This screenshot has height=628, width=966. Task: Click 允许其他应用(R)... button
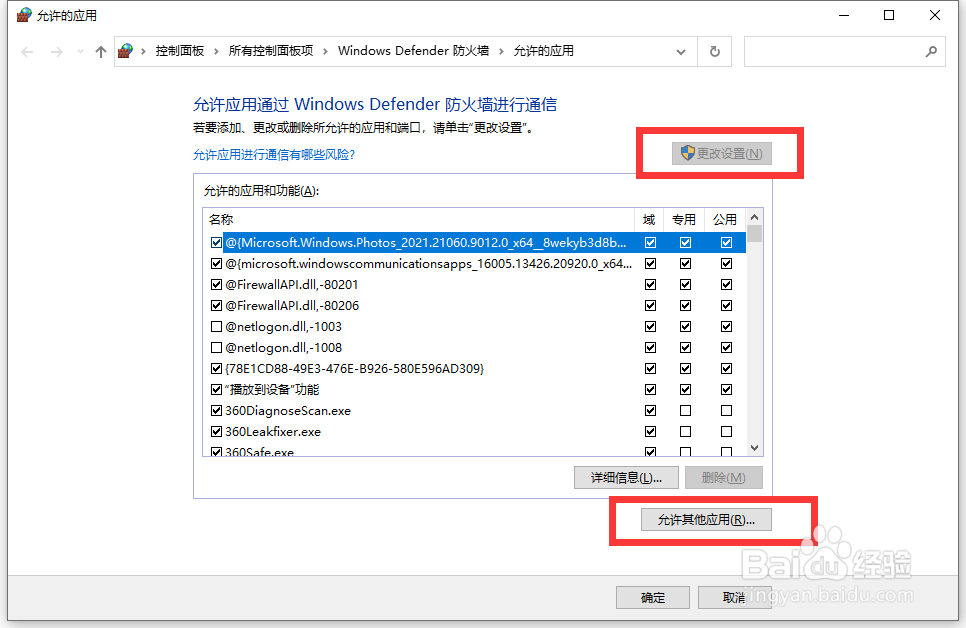tap(706, 520)
